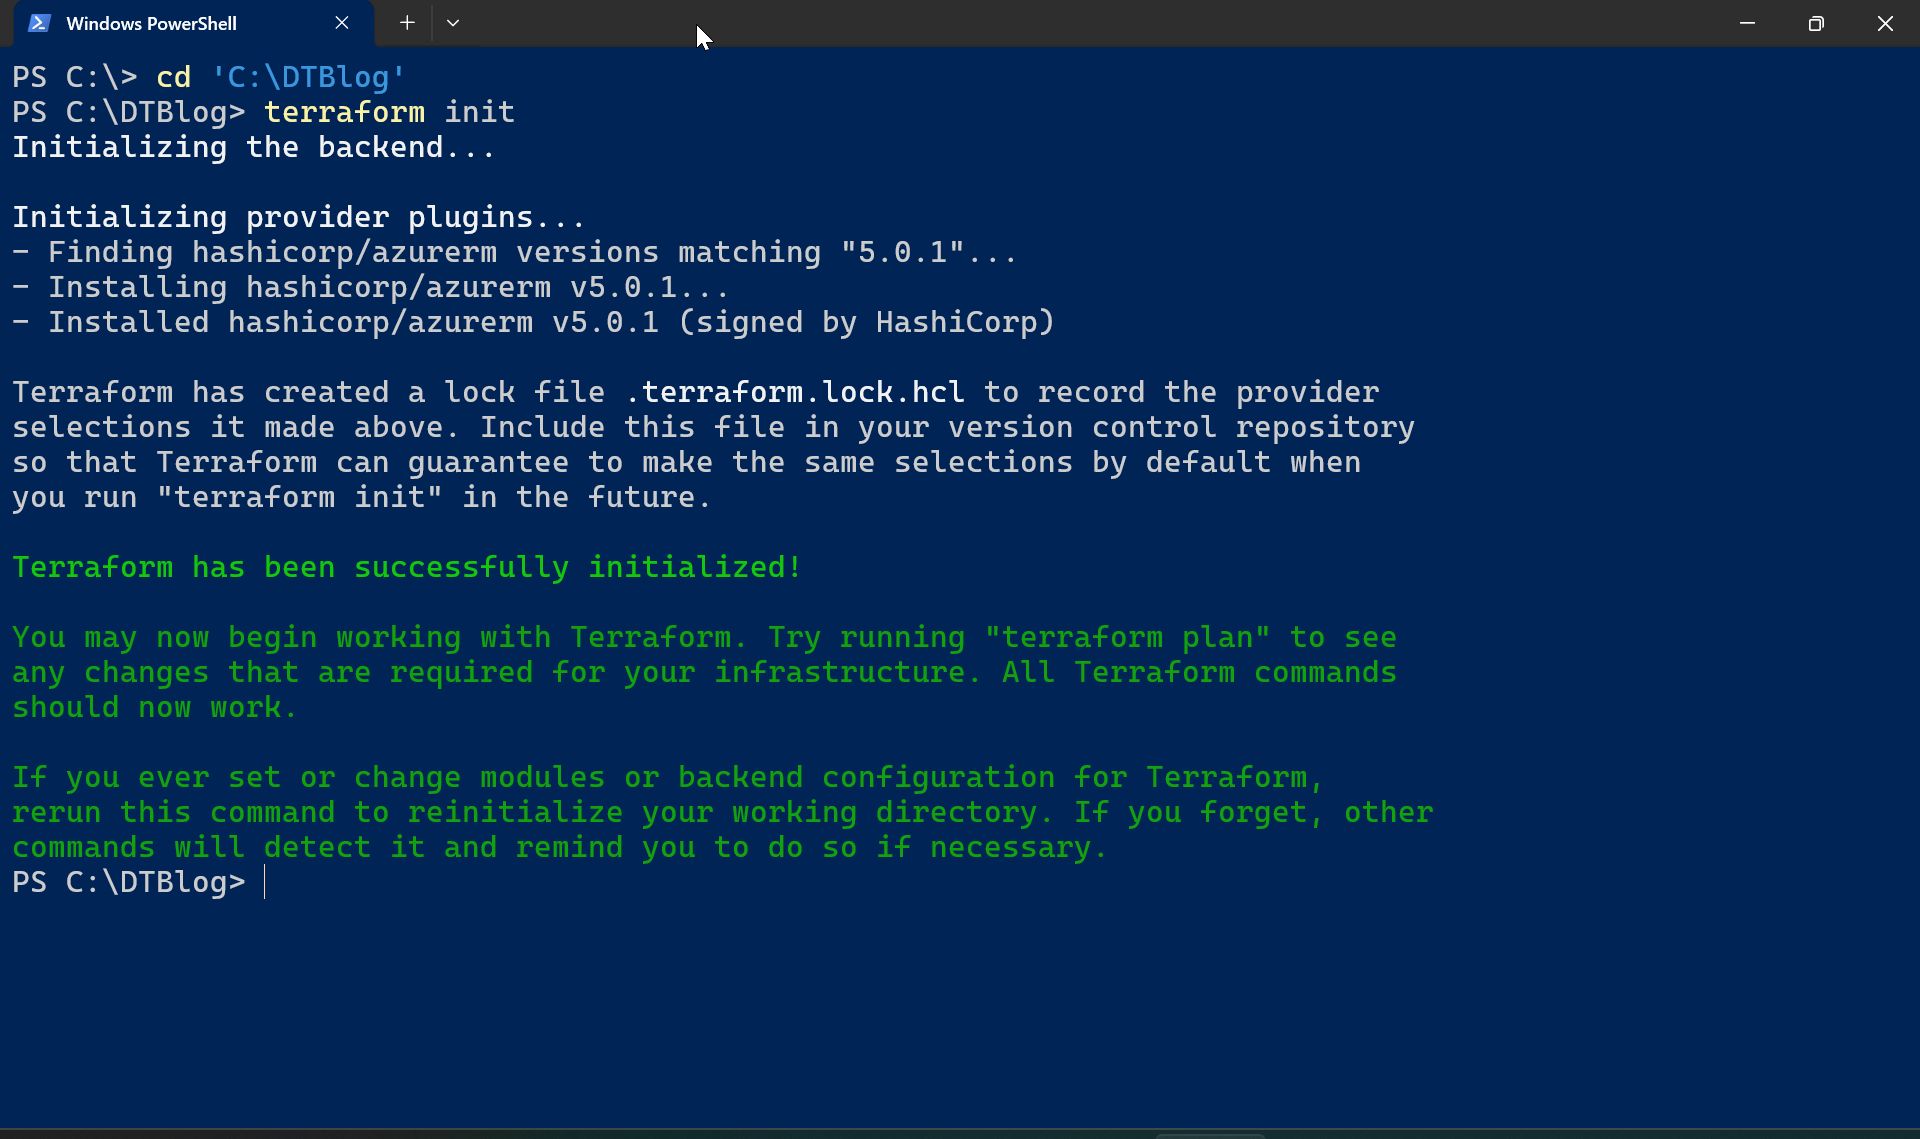Close the Windows PowerShell tab

pyautogui.click(x=342, y=23)
